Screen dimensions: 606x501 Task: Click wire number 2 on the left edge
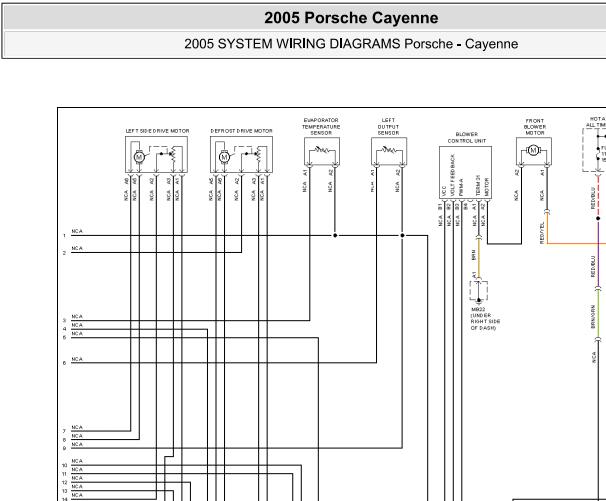tap(64, 252)
